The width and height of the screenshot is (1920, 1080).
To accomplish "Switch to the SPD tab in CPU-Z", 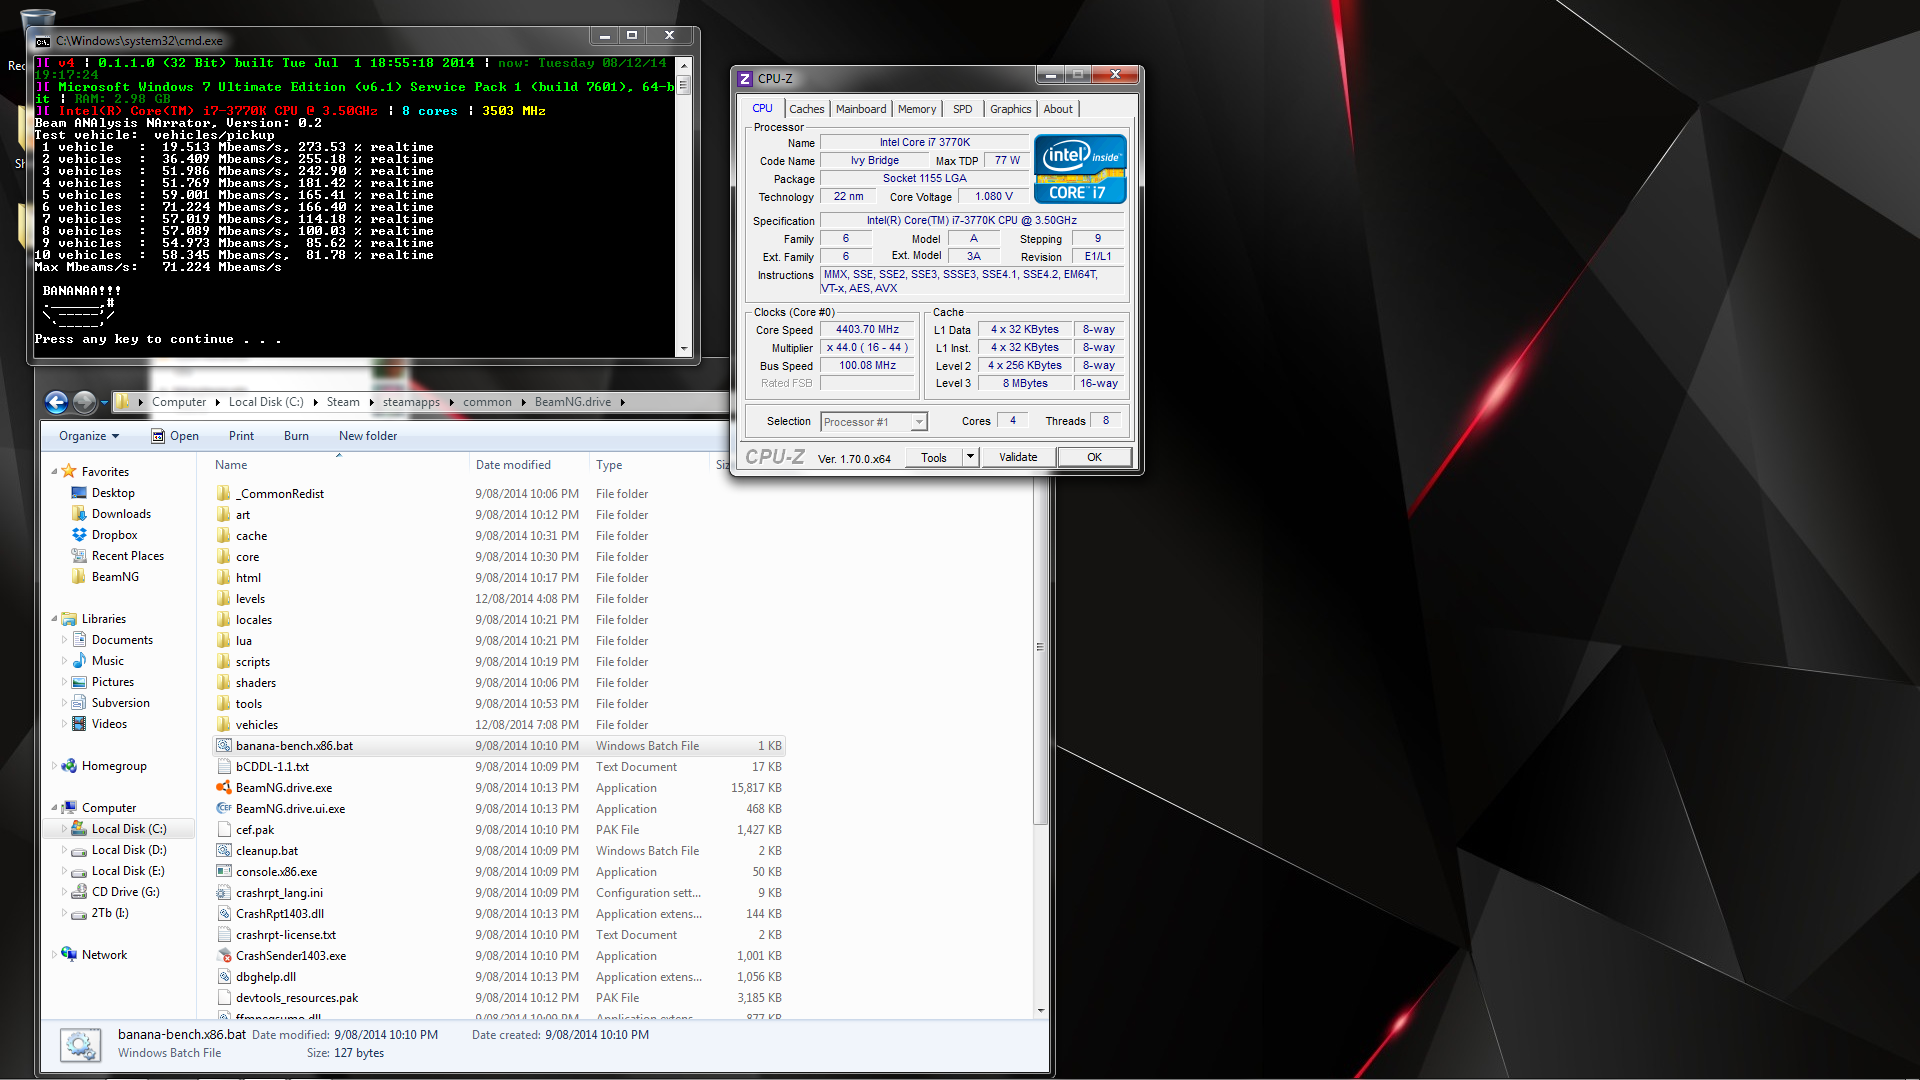I will (962, 109).
